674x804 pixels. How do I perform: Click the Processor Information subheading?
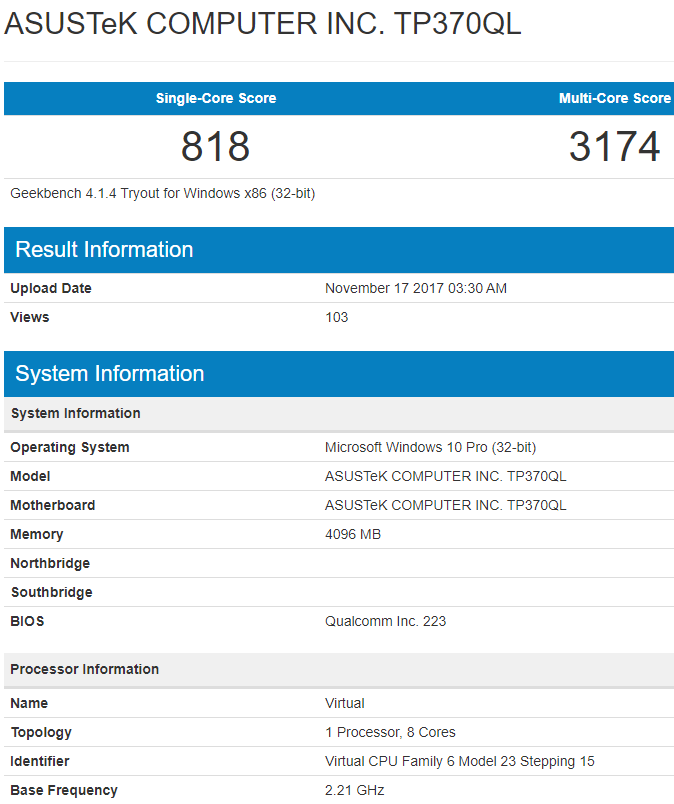coord(85,669)
